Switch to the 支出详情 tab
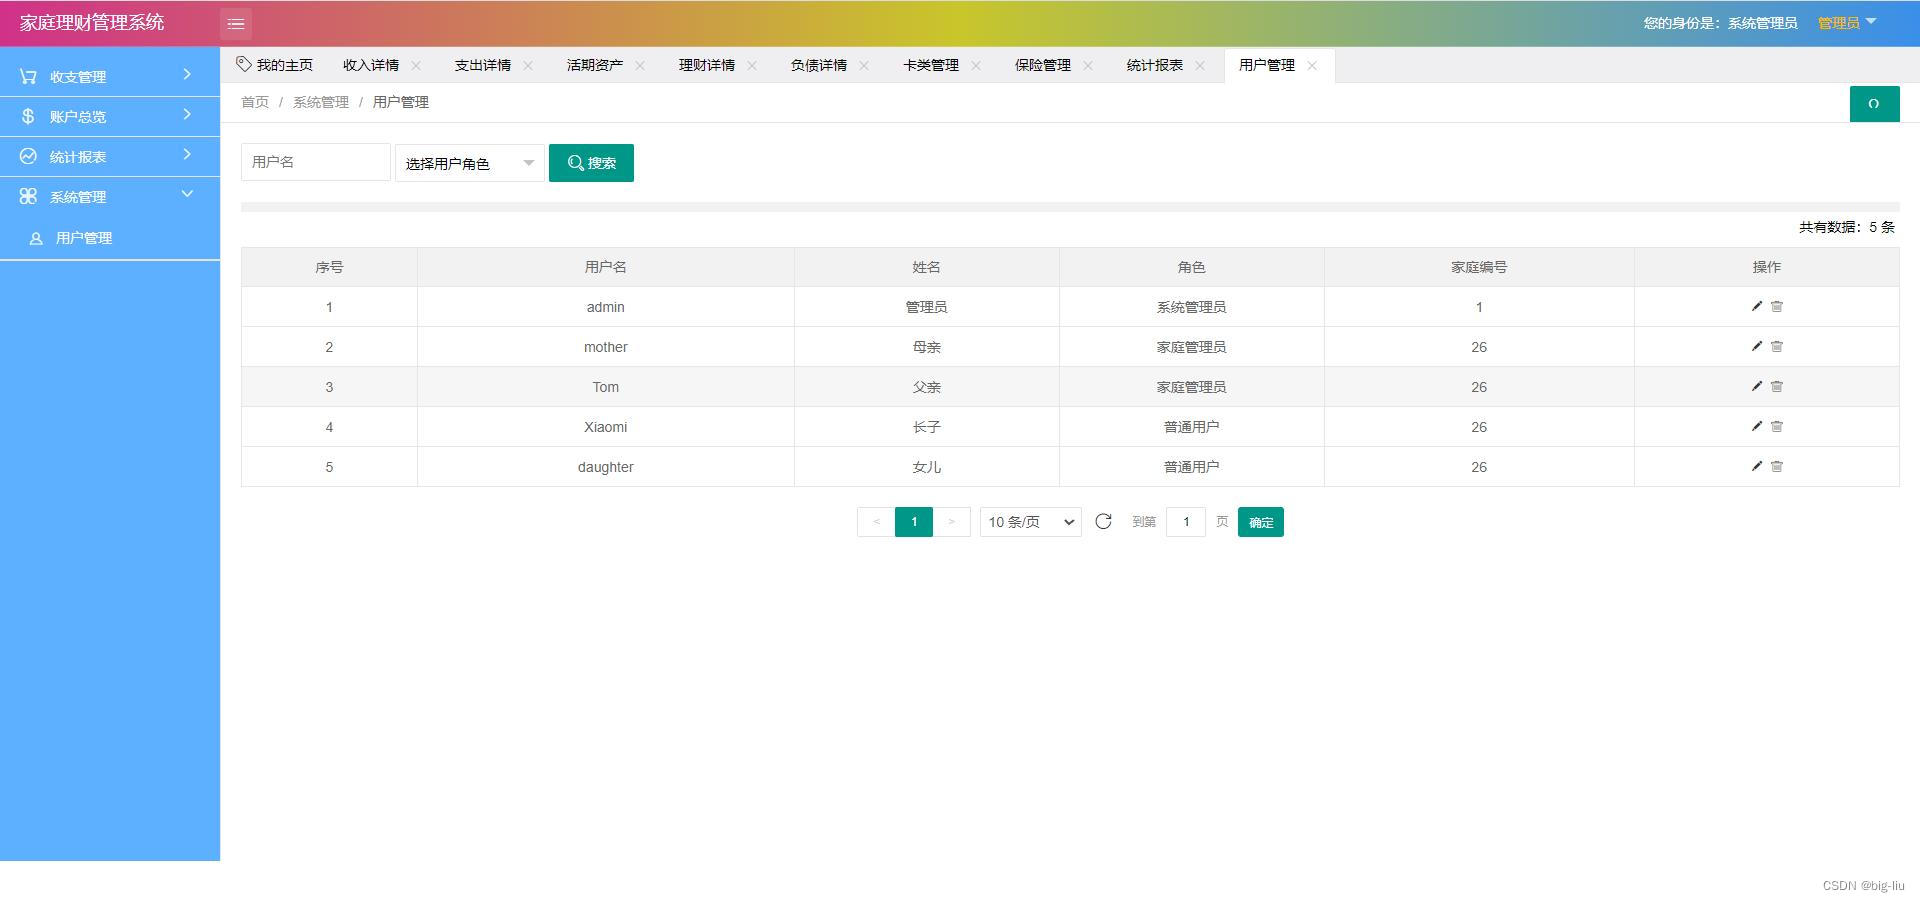 click(x=483, y=65)
